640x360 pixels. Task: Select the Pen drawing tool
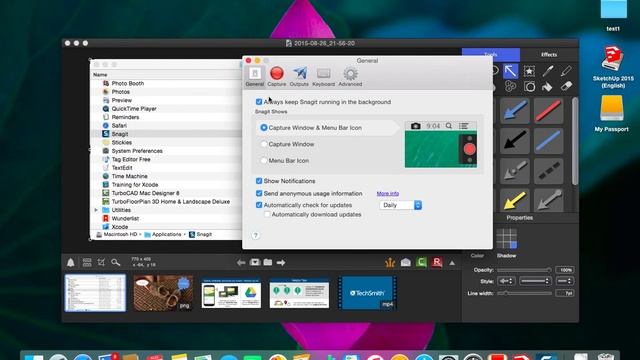pyautogui.click(x=548, y=71)
